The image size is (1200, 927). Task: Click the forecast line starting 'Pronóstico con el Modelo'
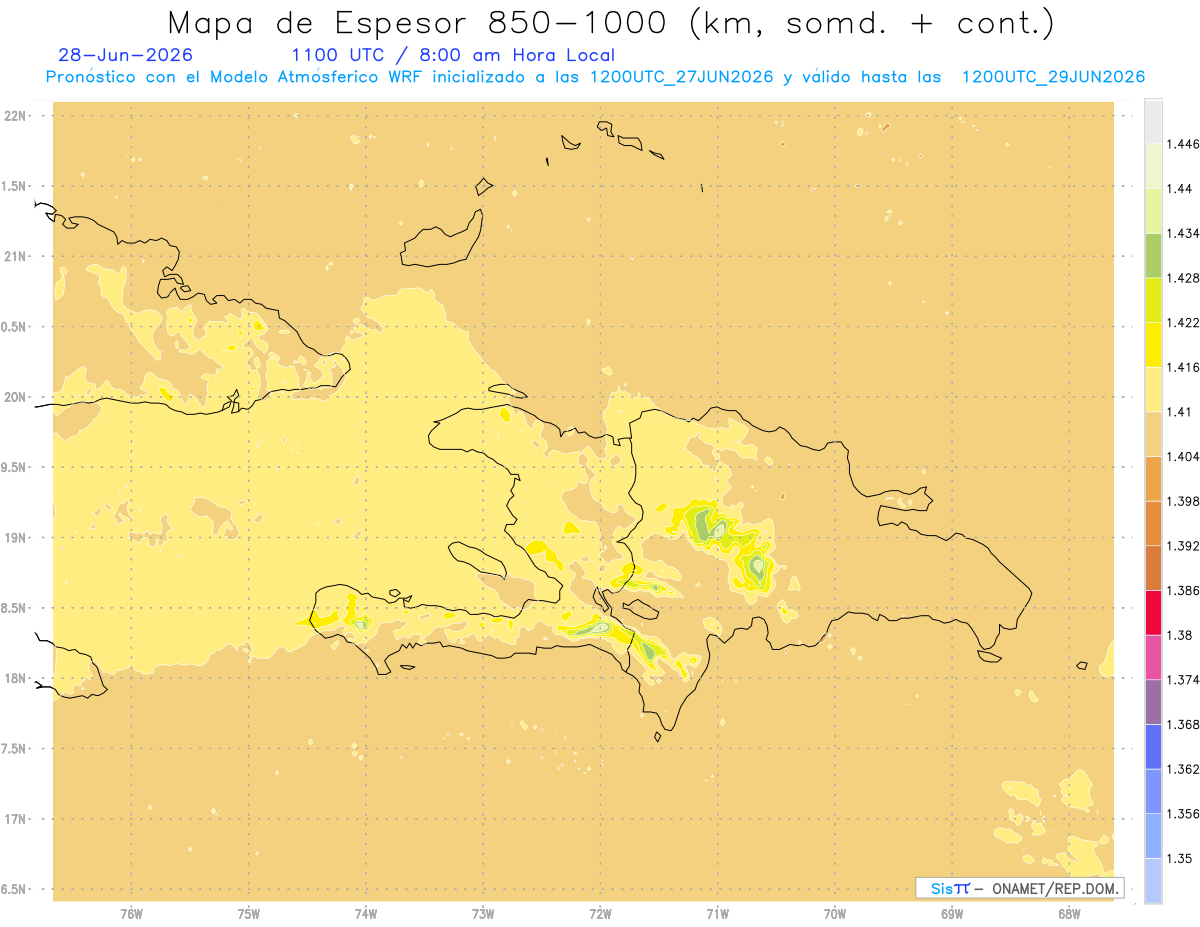[x=595, y=77]
